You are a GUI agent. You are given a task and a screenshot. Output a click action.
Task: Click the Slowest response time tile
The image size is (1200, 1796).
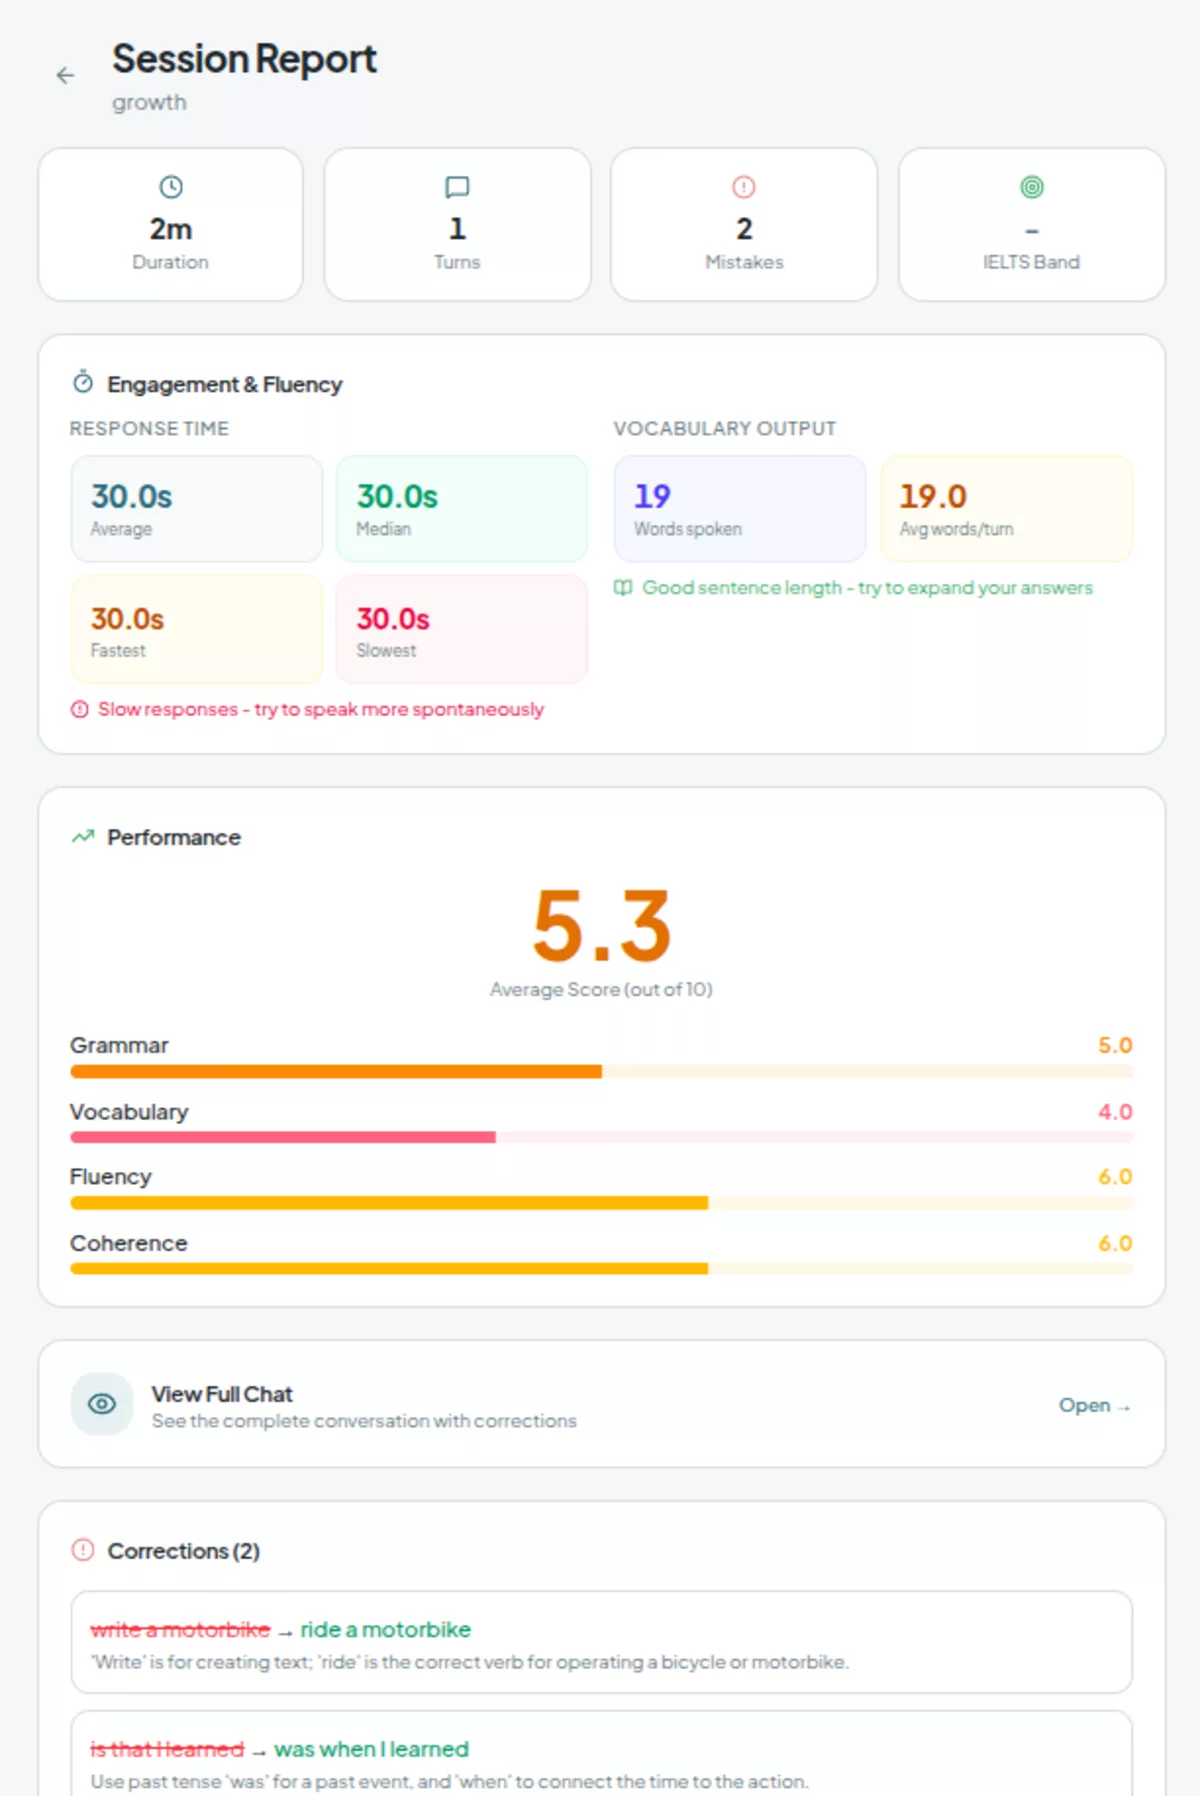[x=462, y=630]
